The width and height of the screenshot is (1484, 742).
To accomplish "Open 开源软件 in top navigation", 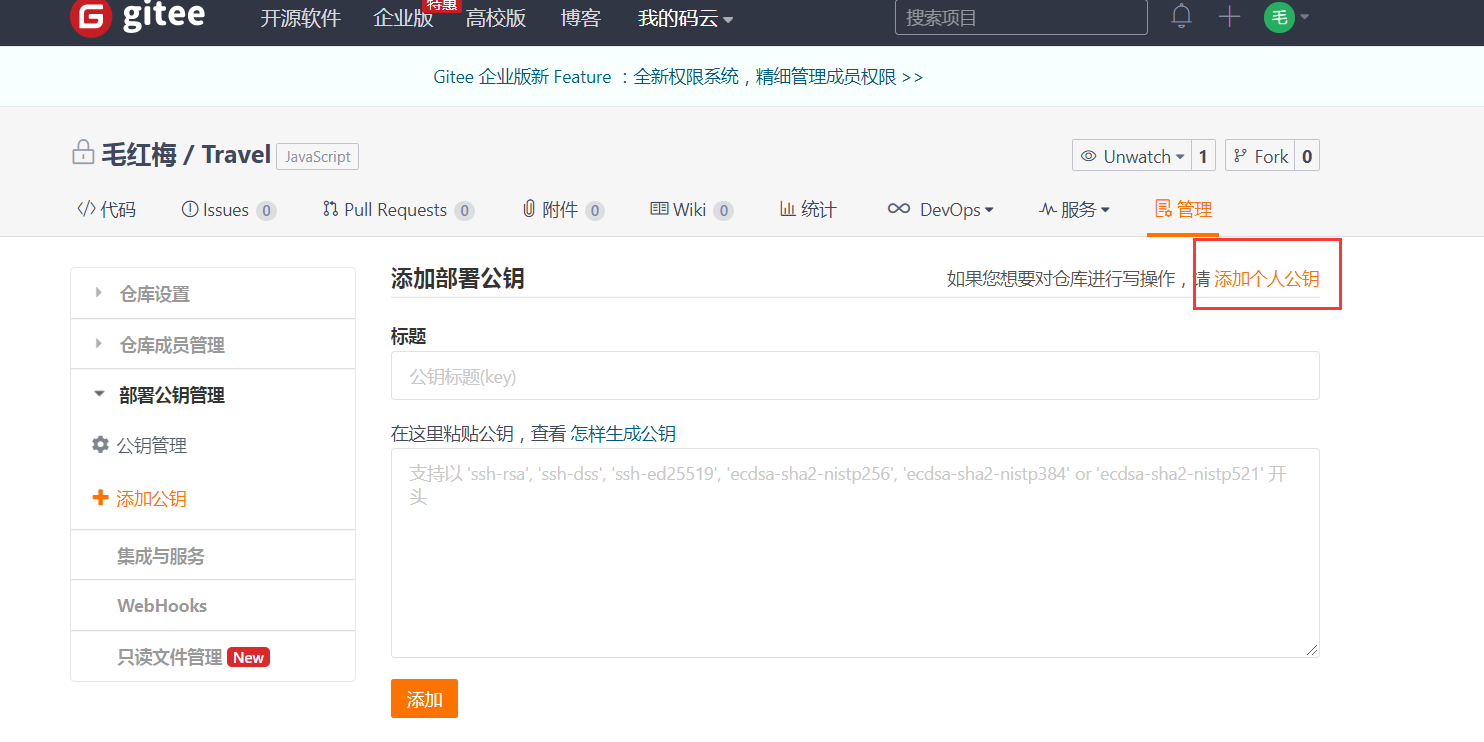I will coord(300,18).
